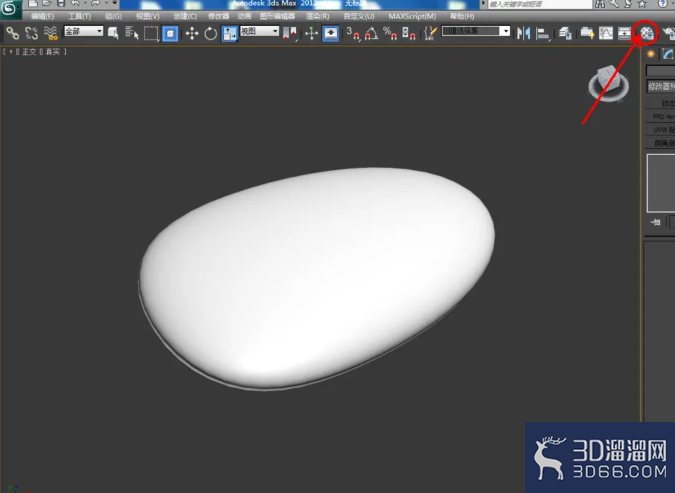Screen dimensions: 675x493
Task: Select the Bind to Space Warp tool
Action: click(51, 33)
